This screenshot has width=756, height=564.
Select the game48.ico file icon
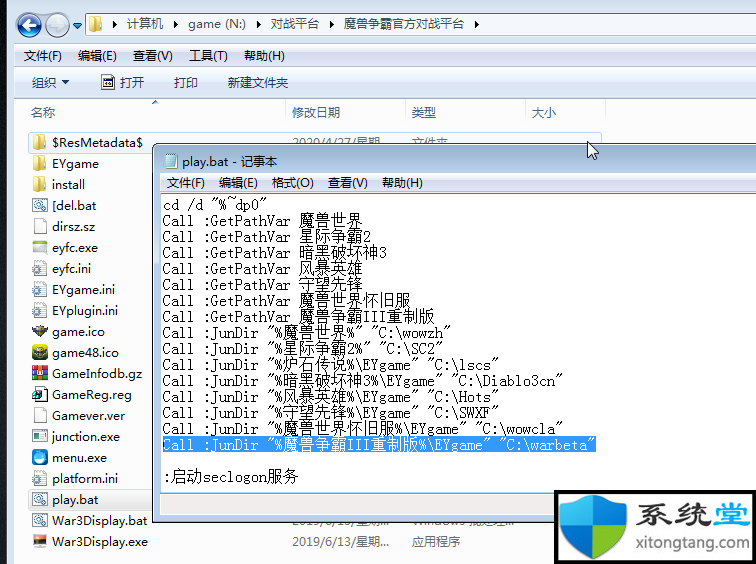[x=40, y=352]
